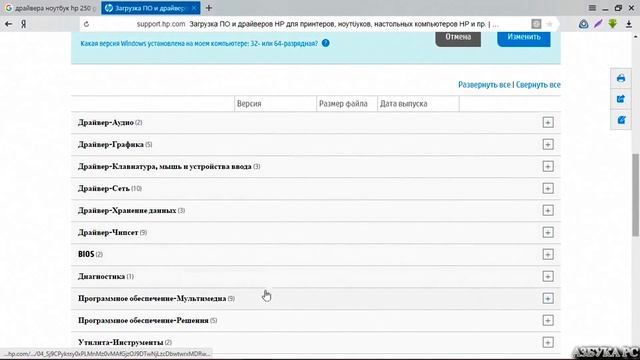This screenshot has width=640, height=360.
Task: Switch to the Google search tab for HP 250 drivers
Action: click(x=50, y=8)
